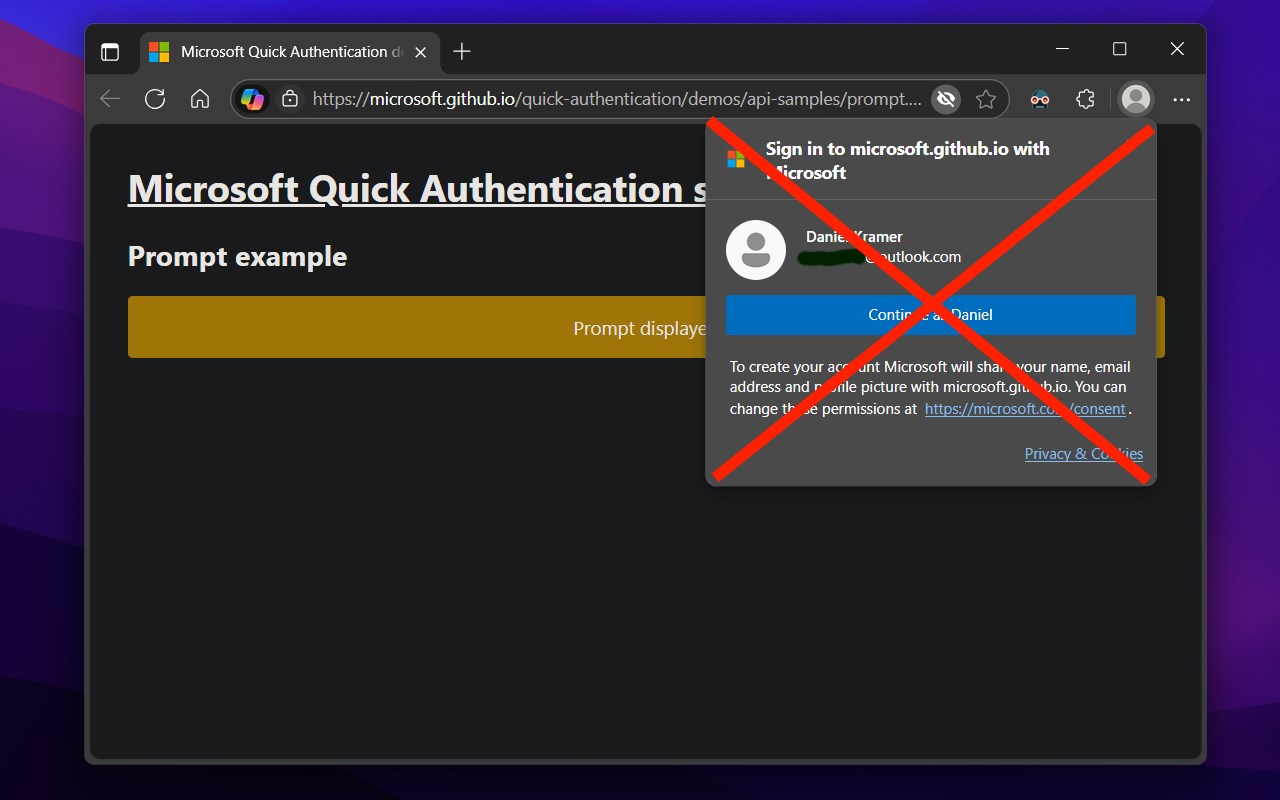Click the address bar URL

point(617,99)
